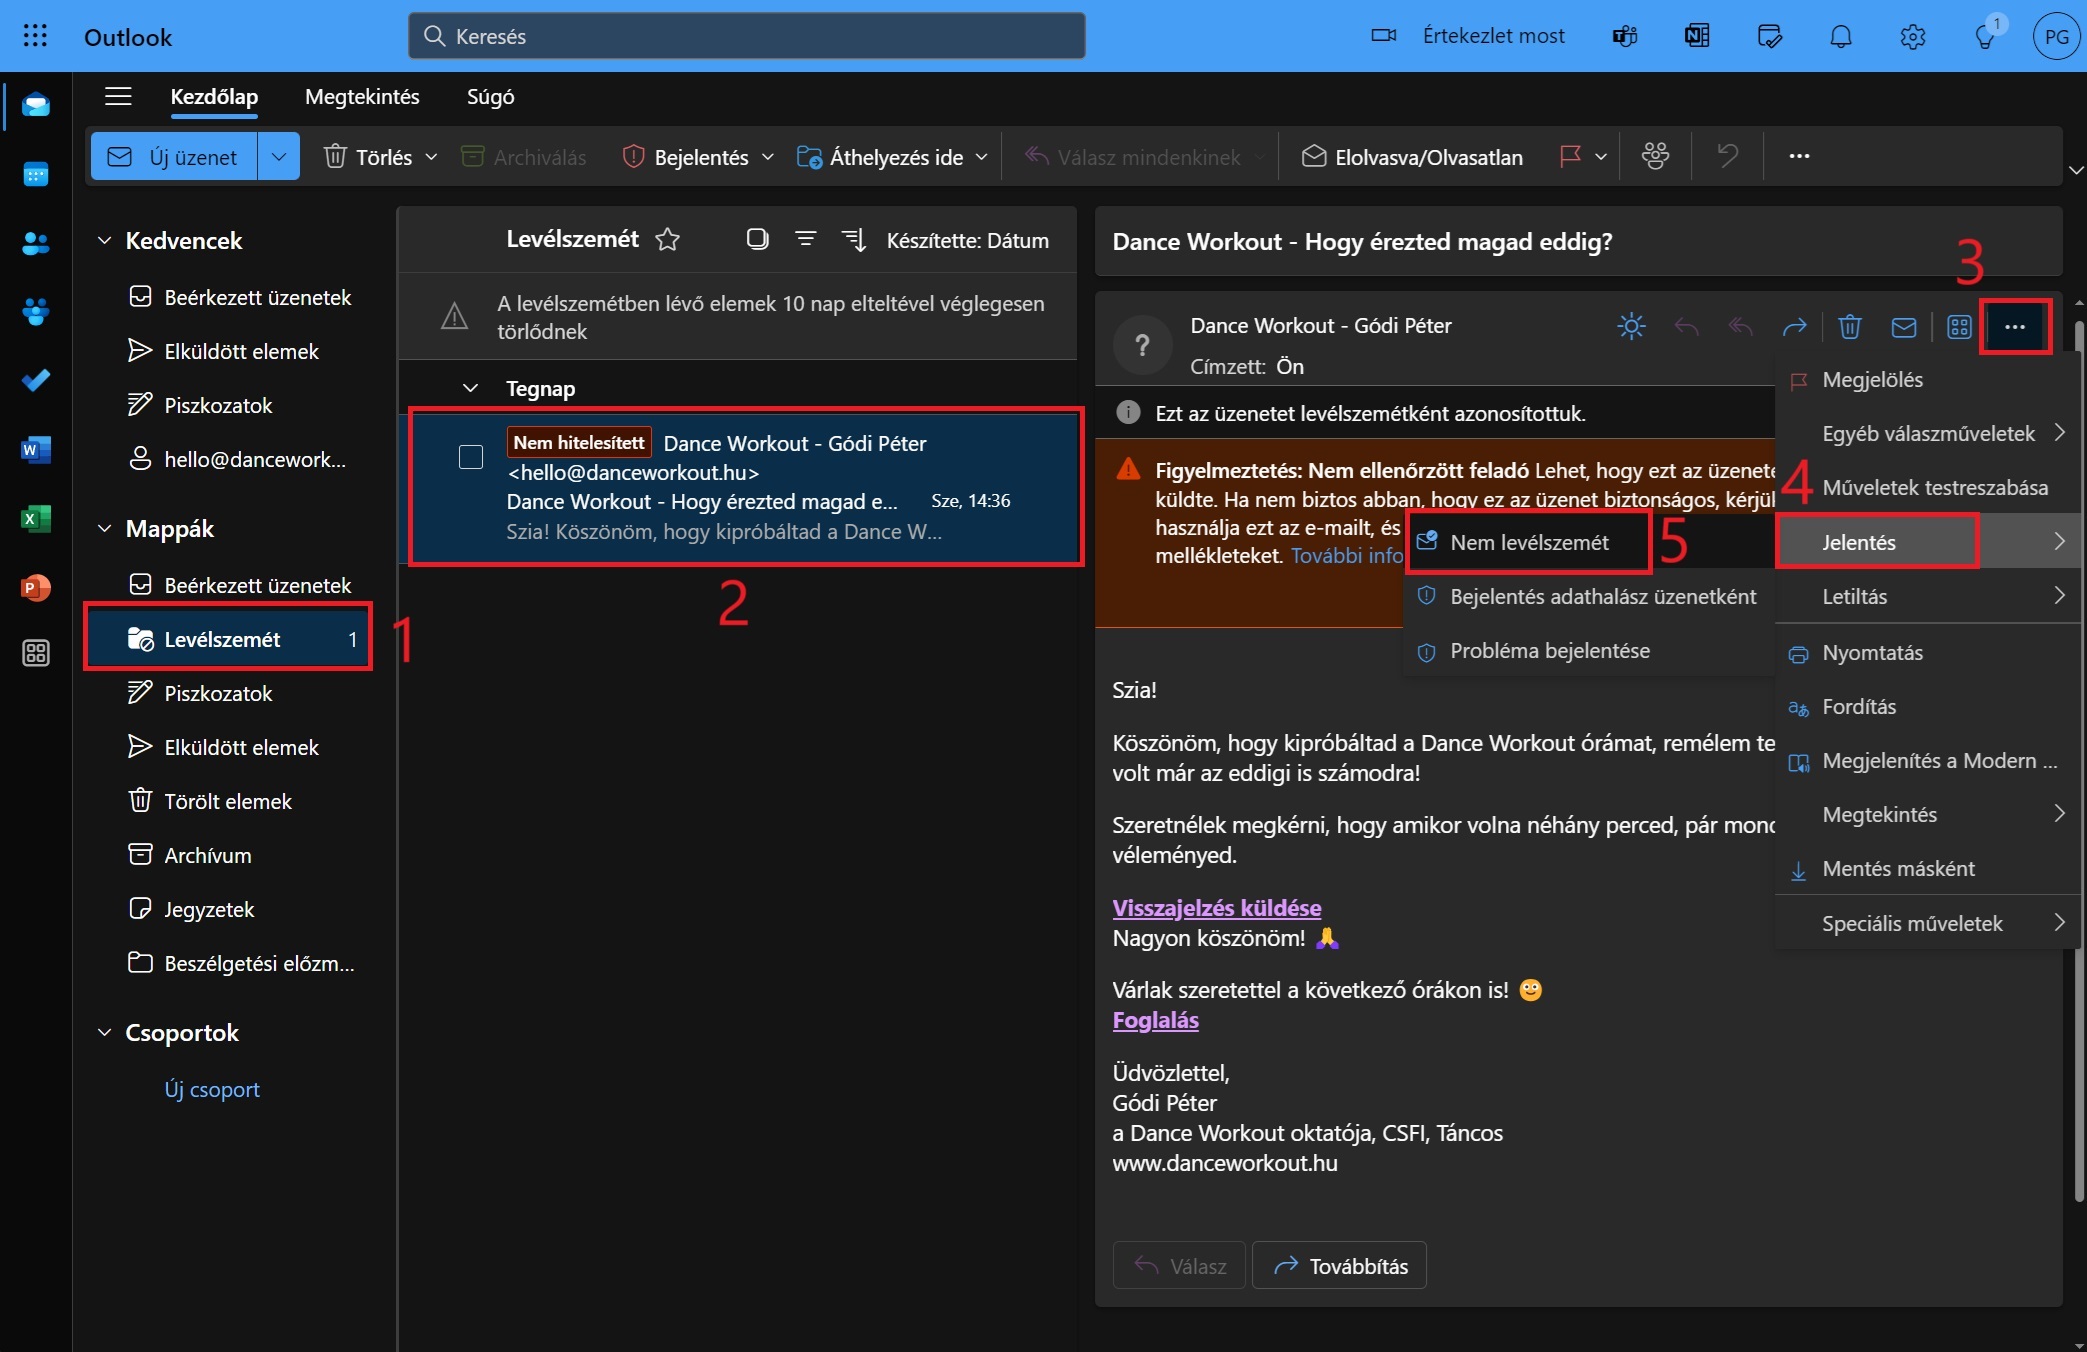Open the To Do checkmark app

point(36,381)
